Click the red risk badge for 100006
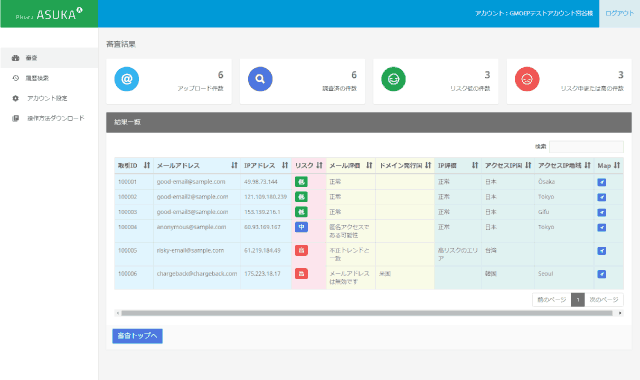Image resolution: width=640 pixels, height=380 pixels. click(x=301, y=273)
